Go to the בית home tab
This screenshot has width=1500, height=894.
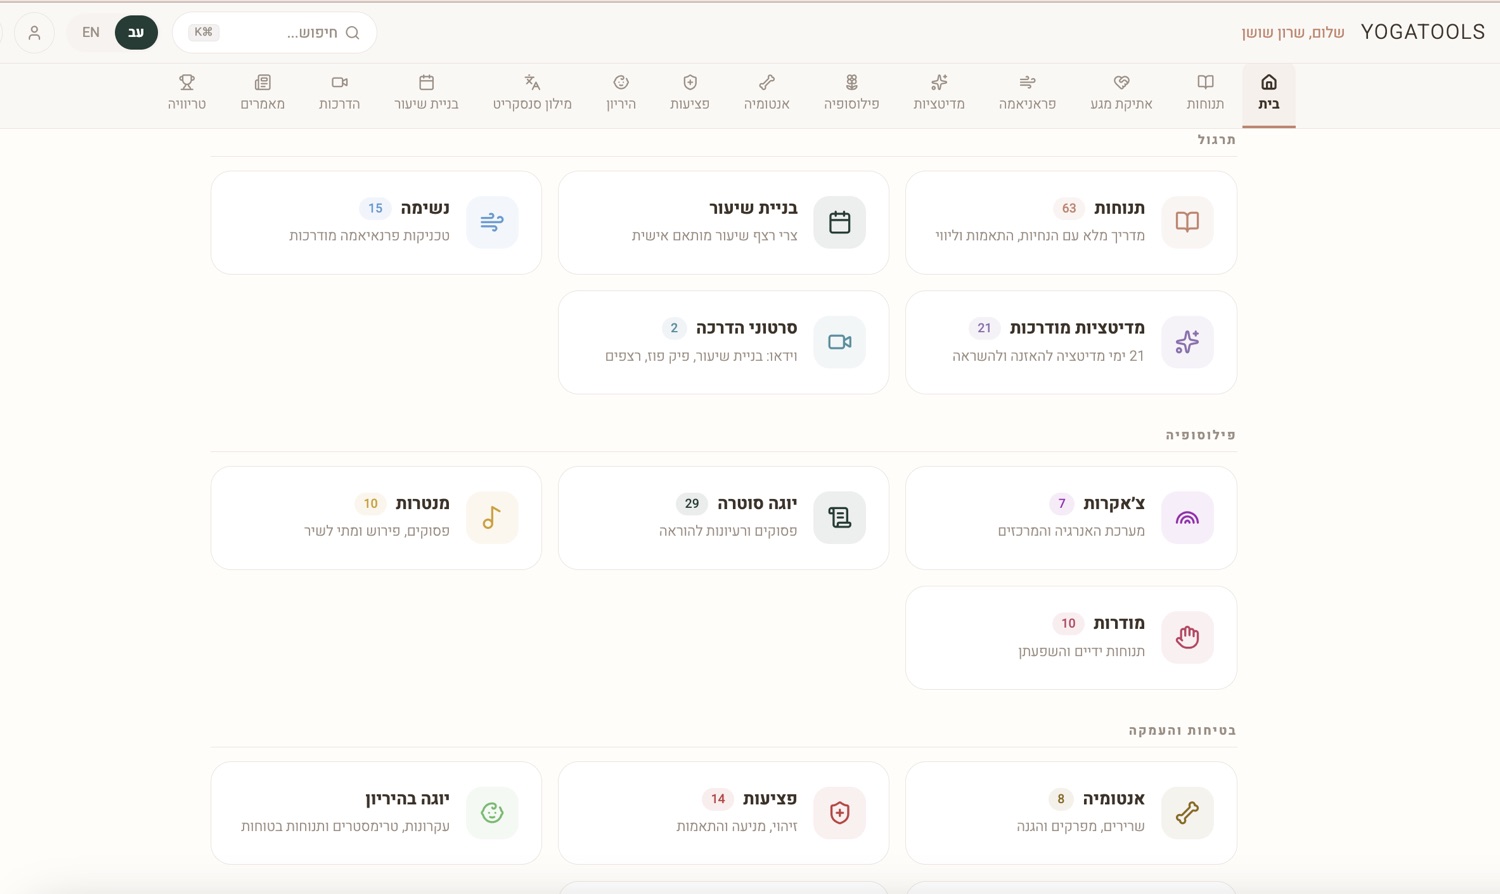coord(1268,94)
